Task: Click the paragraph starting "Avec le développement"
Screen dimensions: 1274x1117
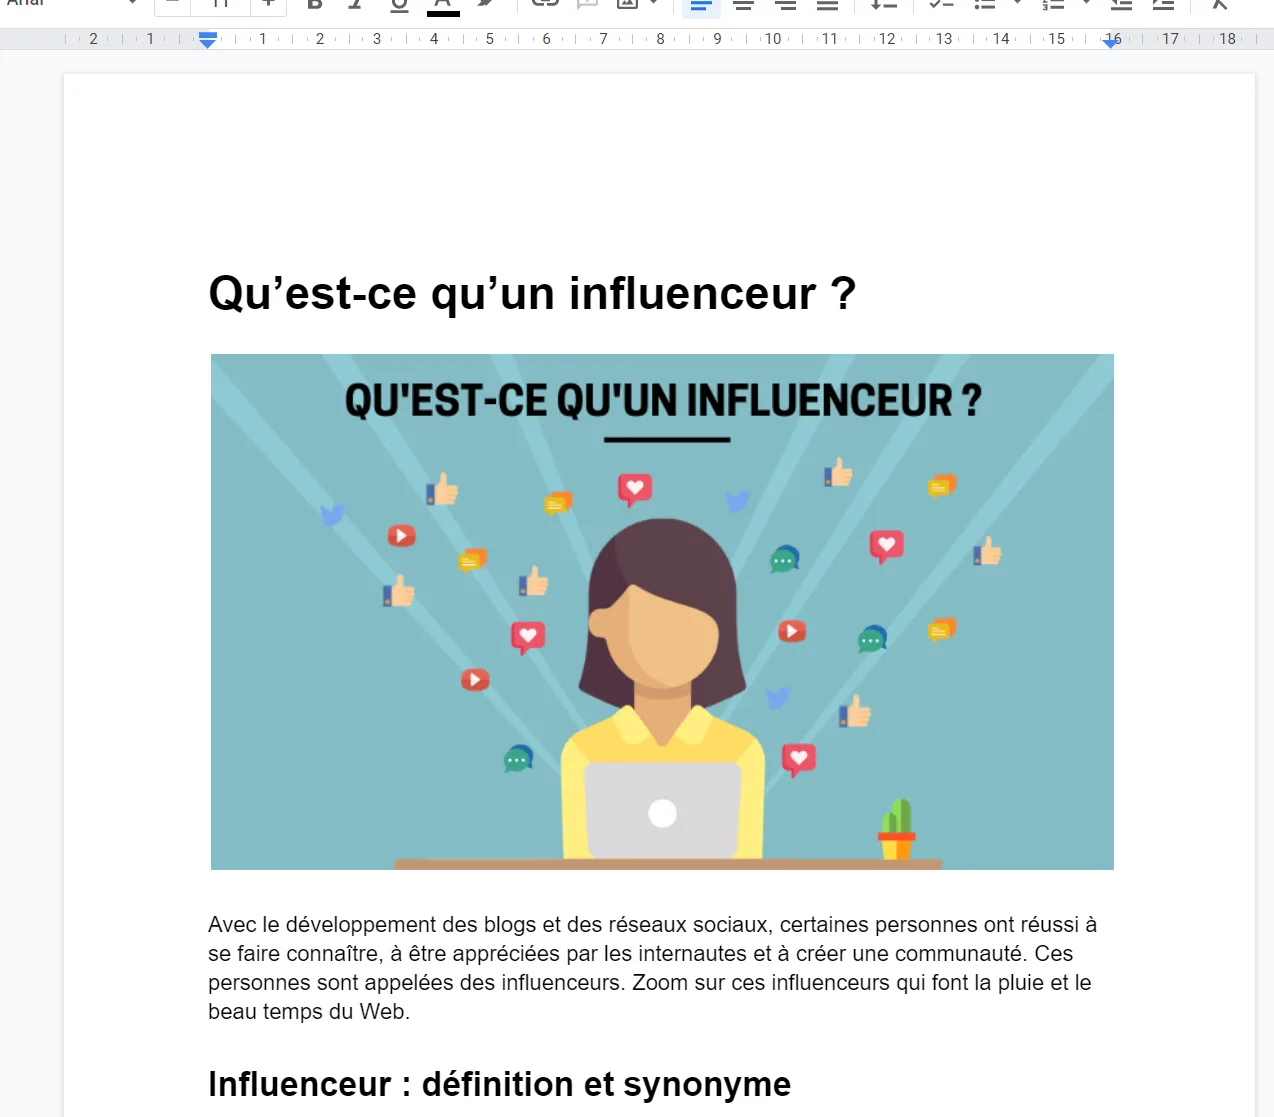Action: 652,968
